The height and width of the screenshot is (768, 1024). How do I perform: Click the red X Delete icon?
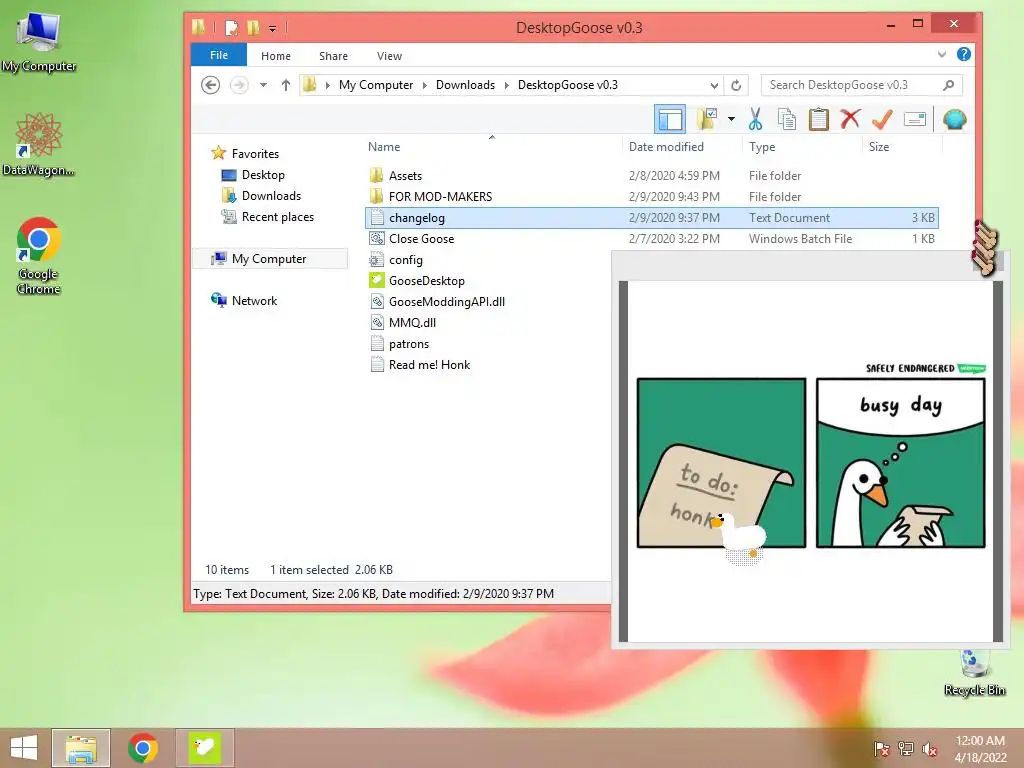pyautogui.click(x=850, y=120)
